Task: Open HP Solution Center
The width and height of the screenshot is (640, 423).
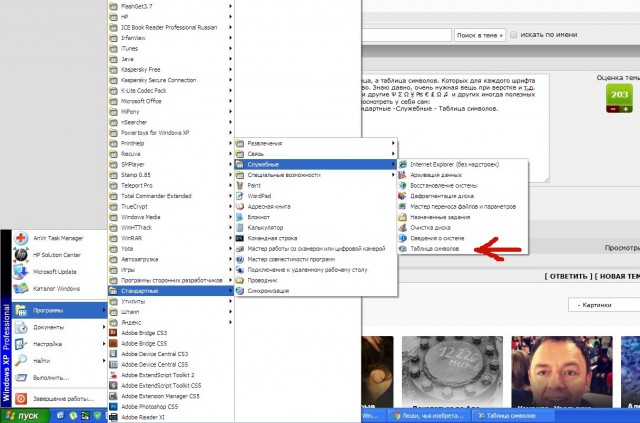Action: tap(59, 255)
